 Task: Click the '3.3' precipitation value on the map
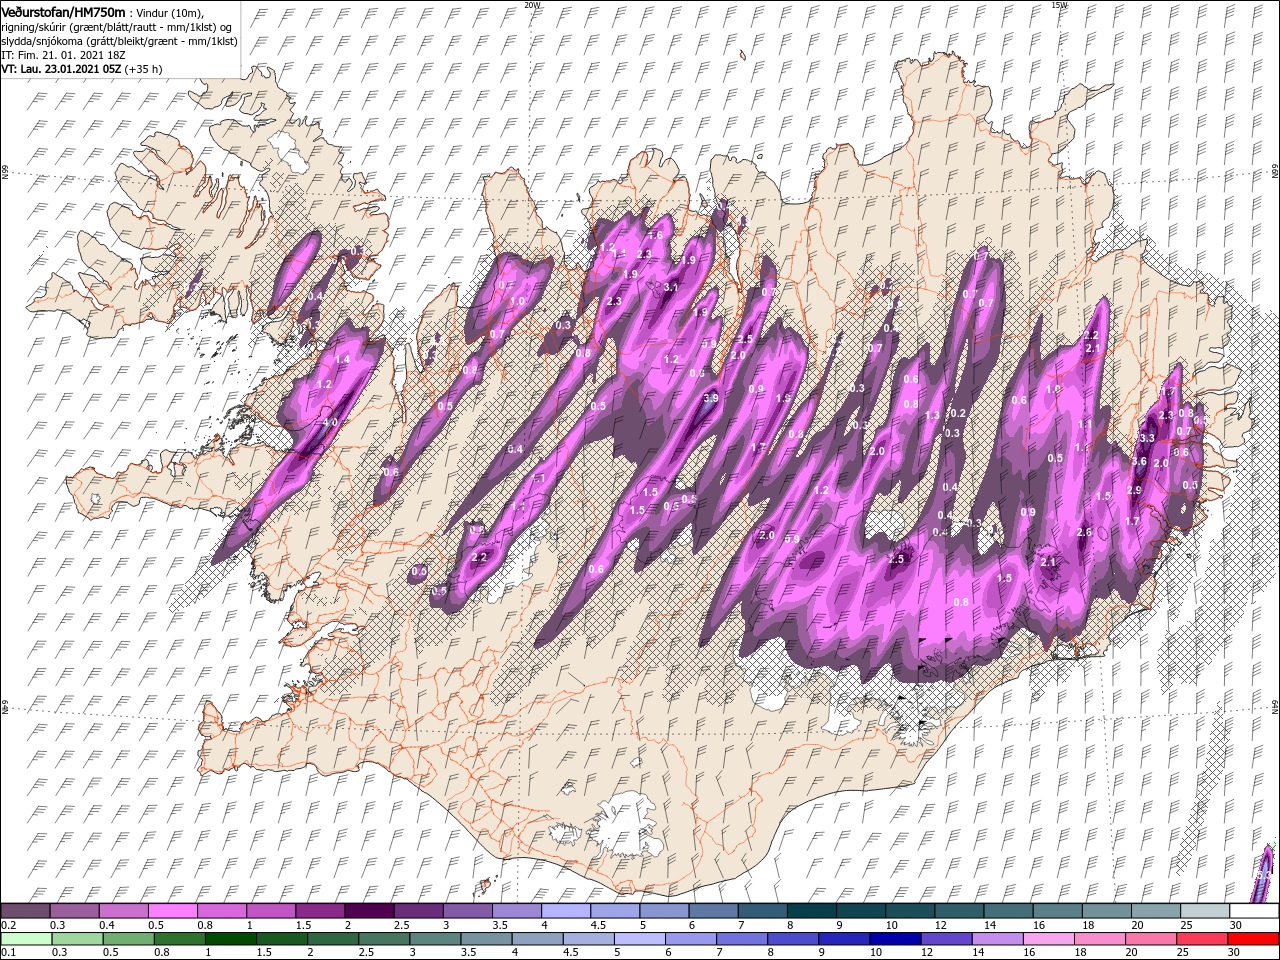[x=1147, y=438]
